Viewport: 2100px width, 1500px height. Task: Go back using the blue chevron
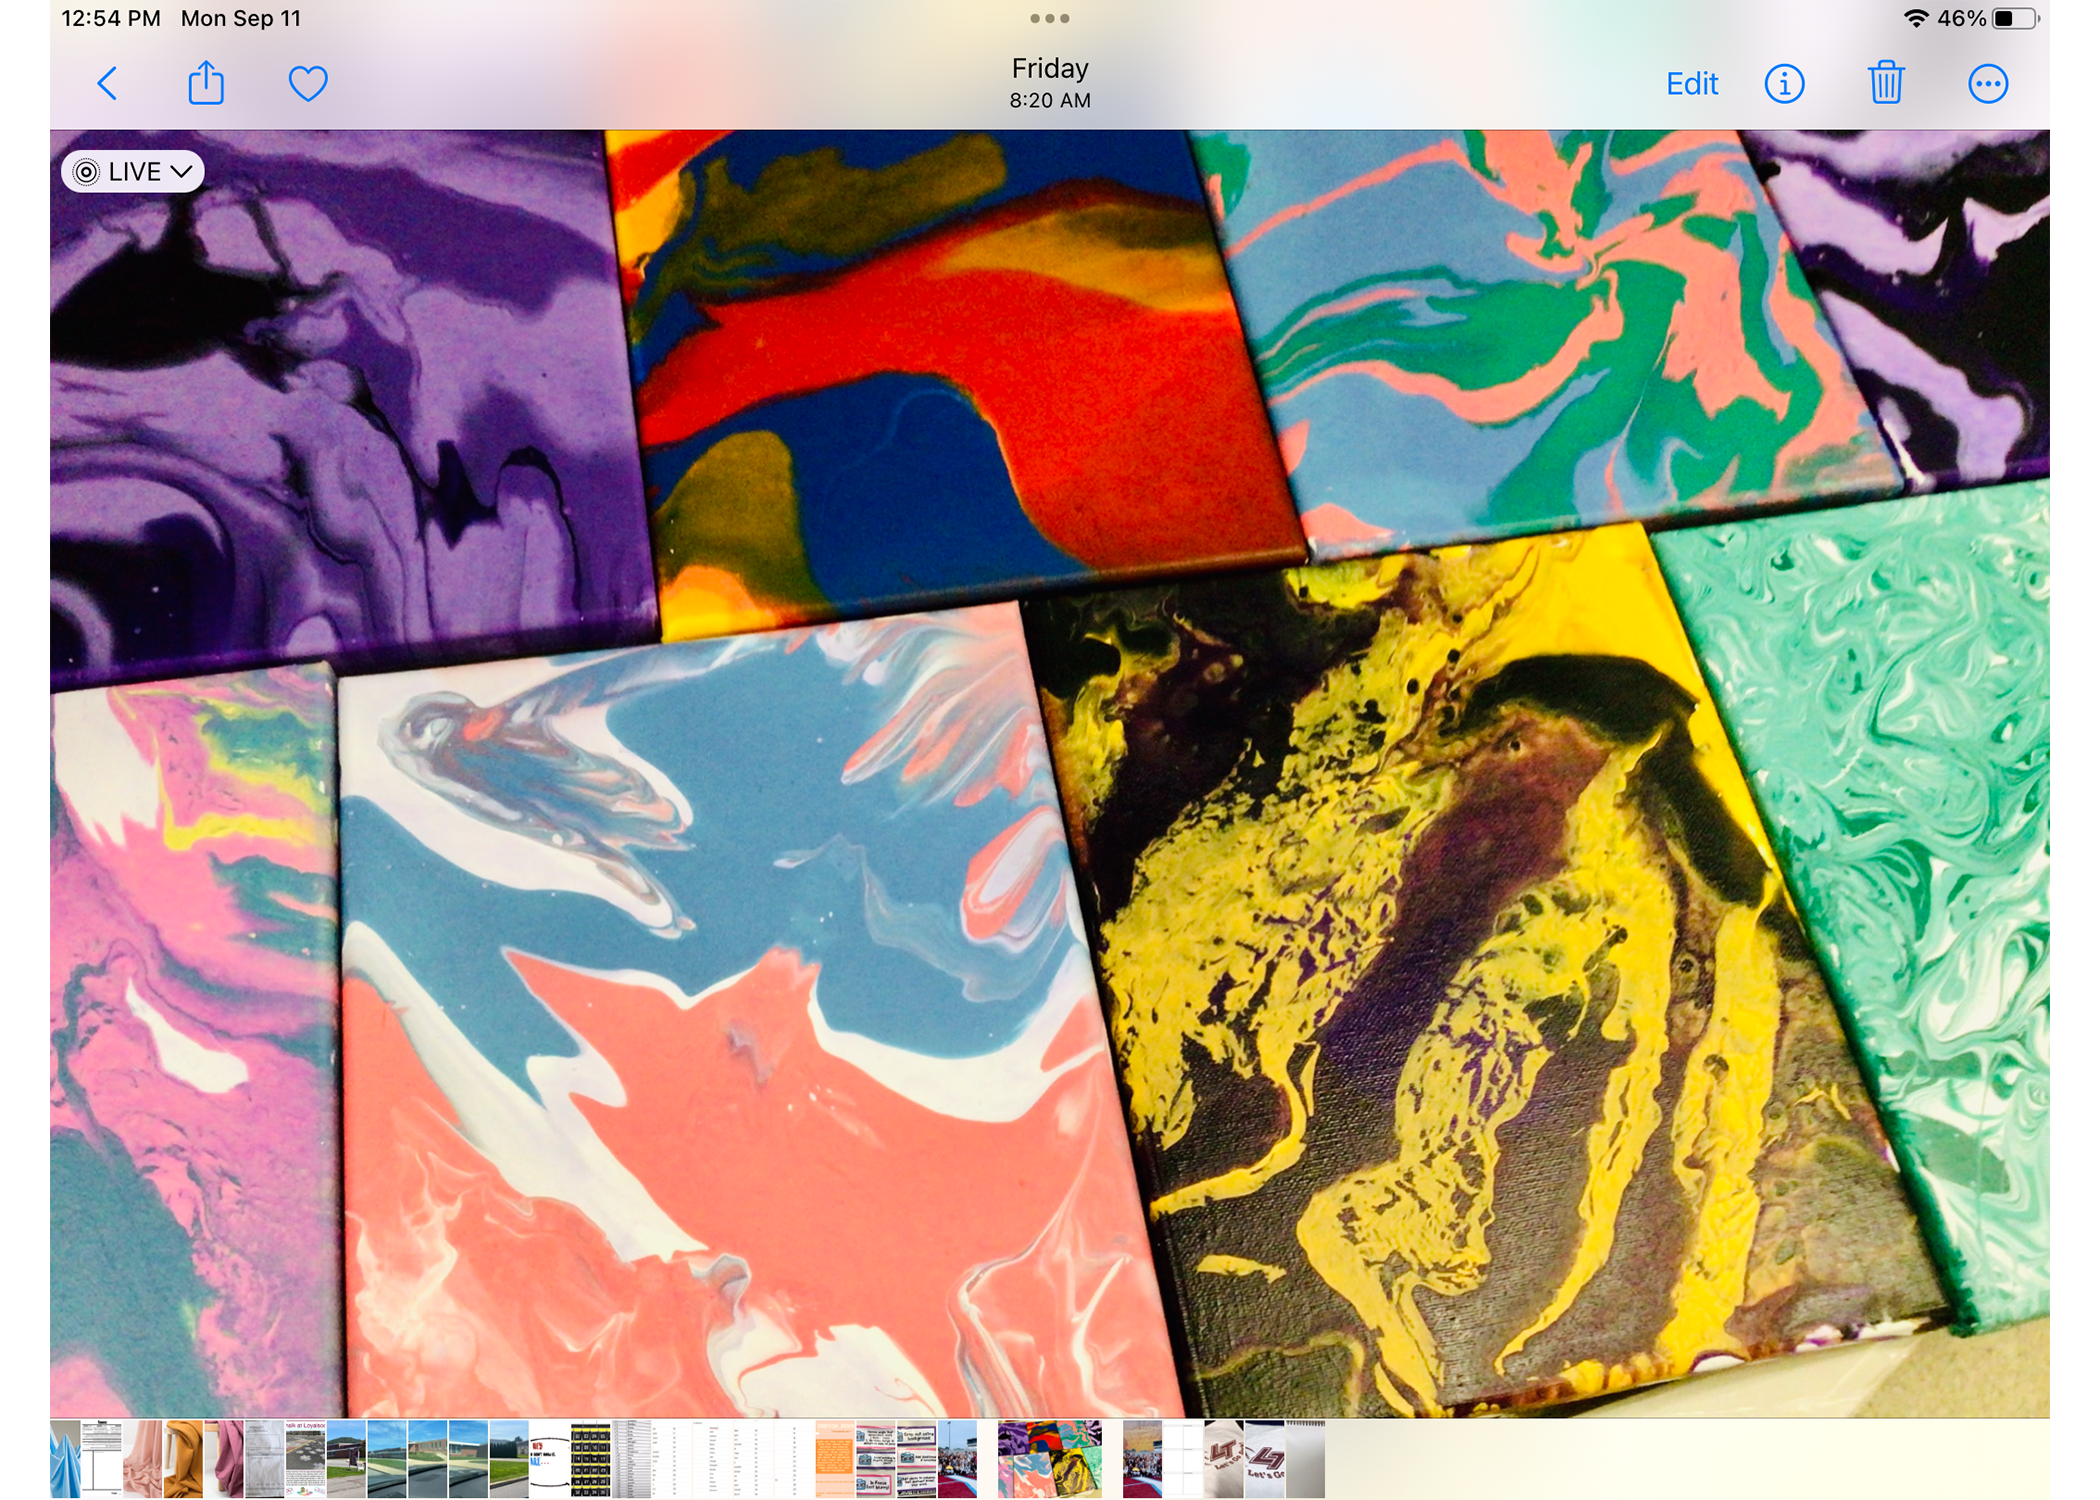point(108,84)
